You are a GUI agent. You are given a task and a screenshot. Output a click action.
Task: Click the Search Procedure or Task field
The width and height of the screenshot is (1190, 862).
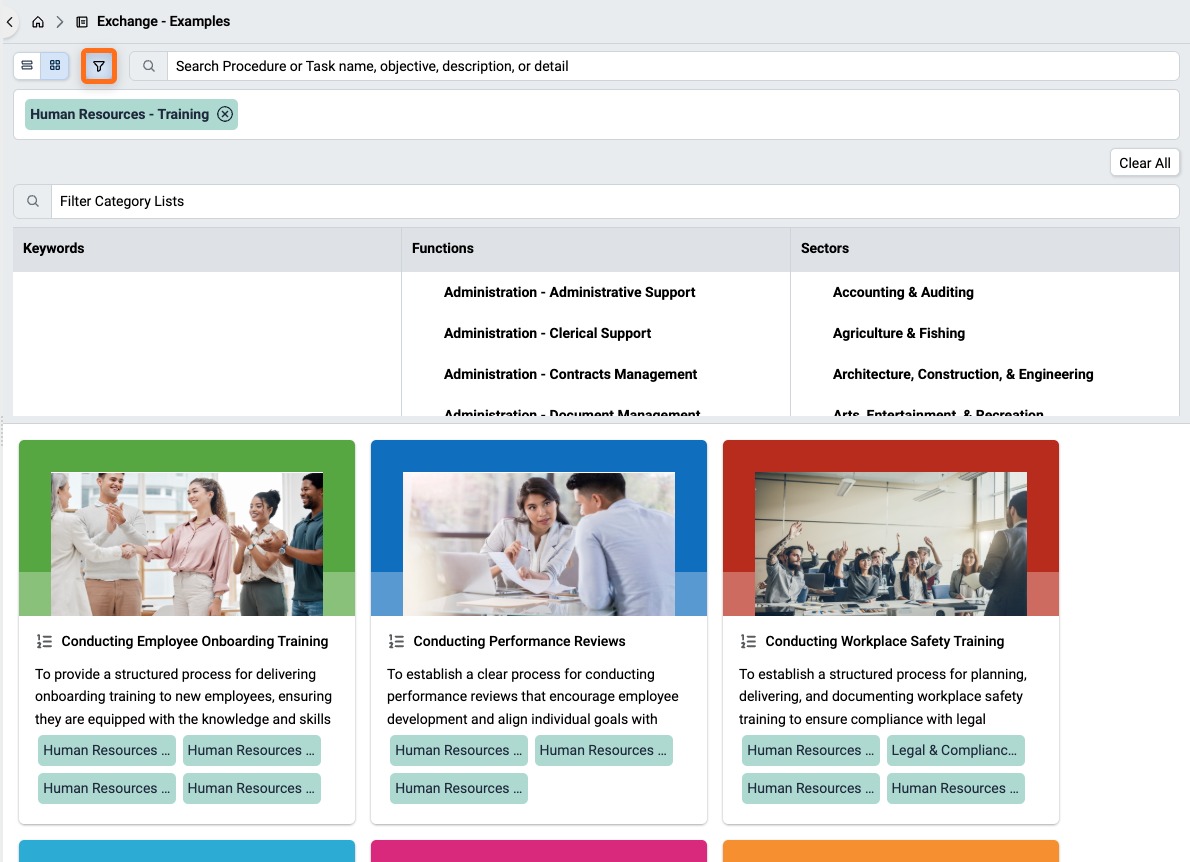(673, 66)
